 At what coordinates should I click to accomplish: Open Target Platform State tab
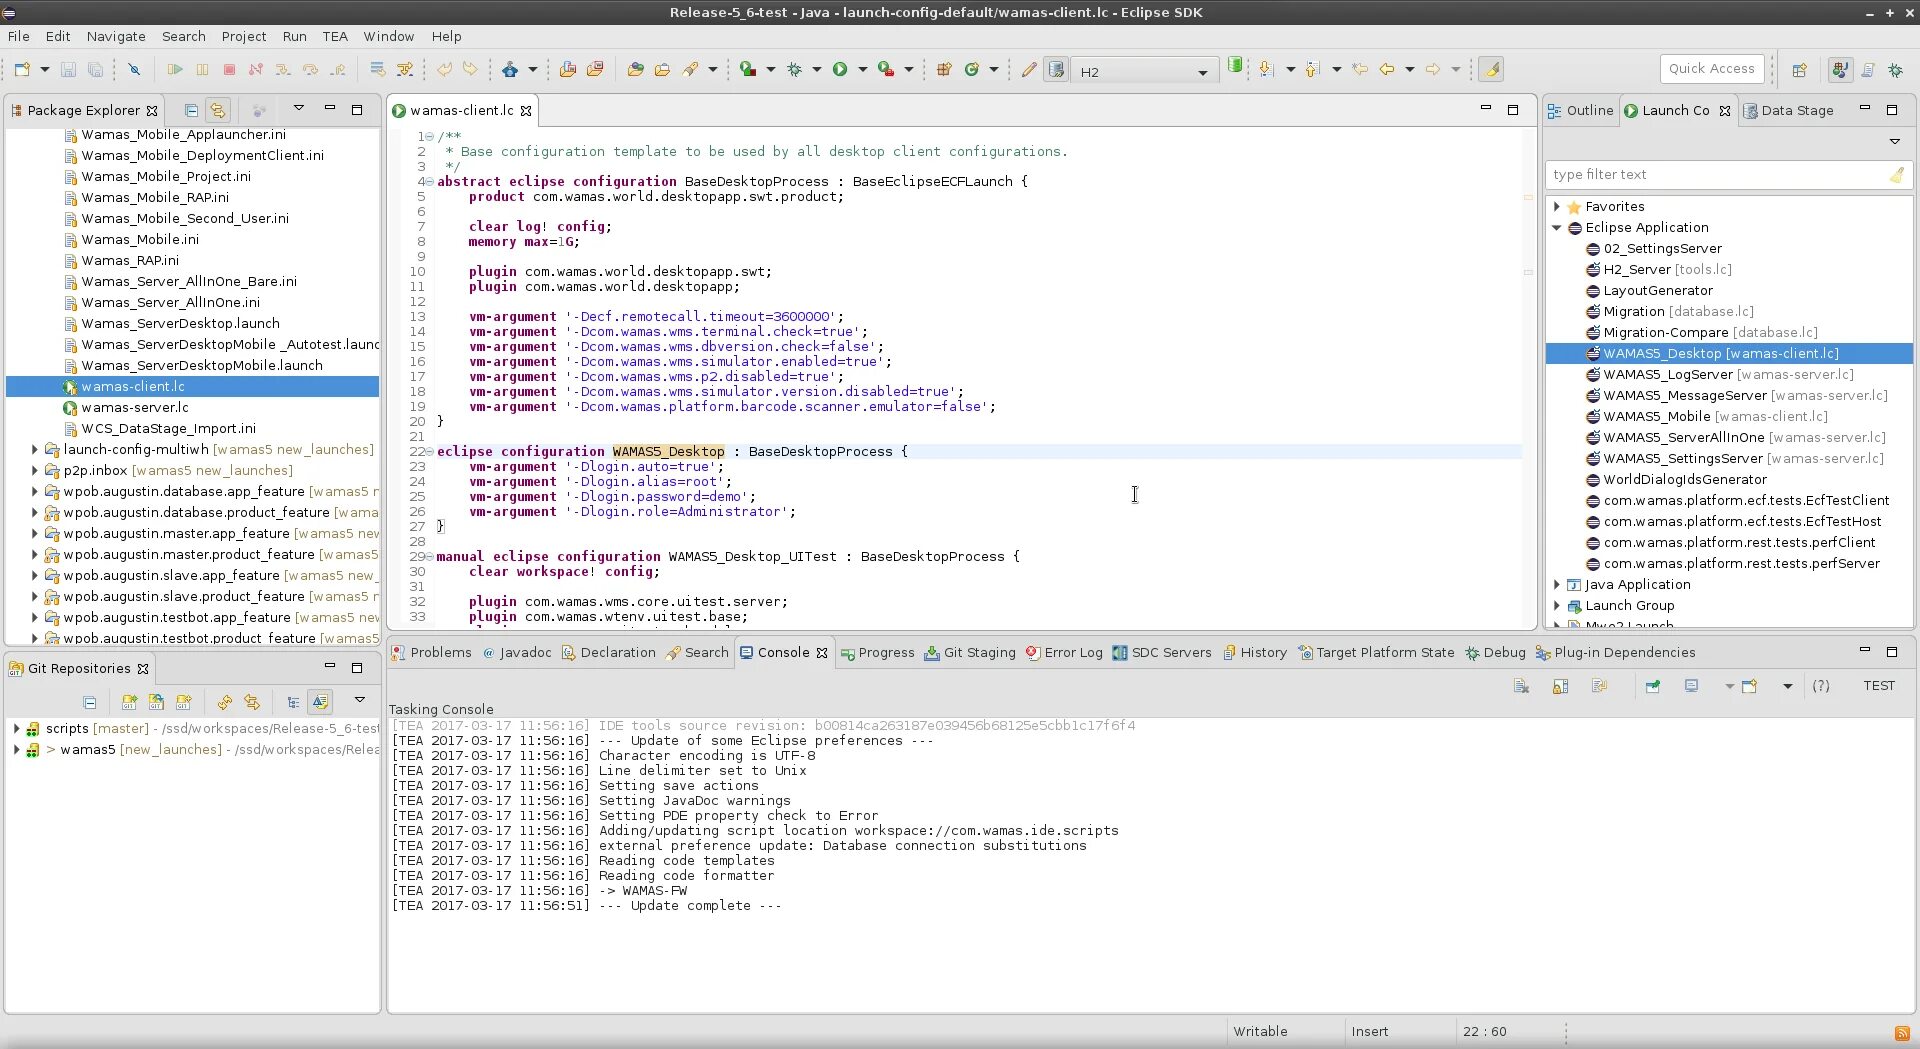pyautogui.click(x=1376, y=653)
